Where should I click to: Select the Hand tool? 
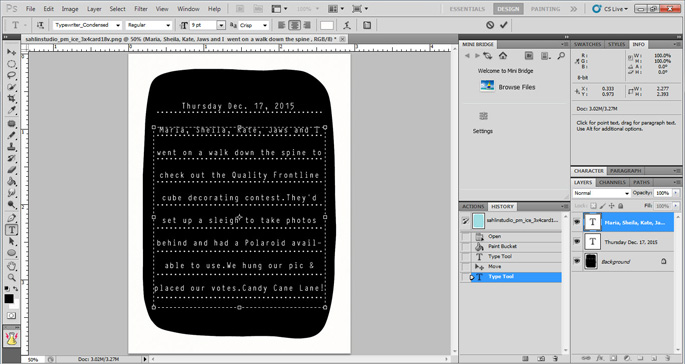[x=11, y=265]
